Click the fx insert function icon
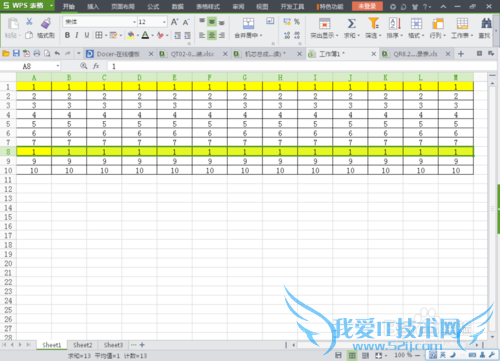Screen dimensions: 500x361 pyautogui.click(x=96, y=66)
